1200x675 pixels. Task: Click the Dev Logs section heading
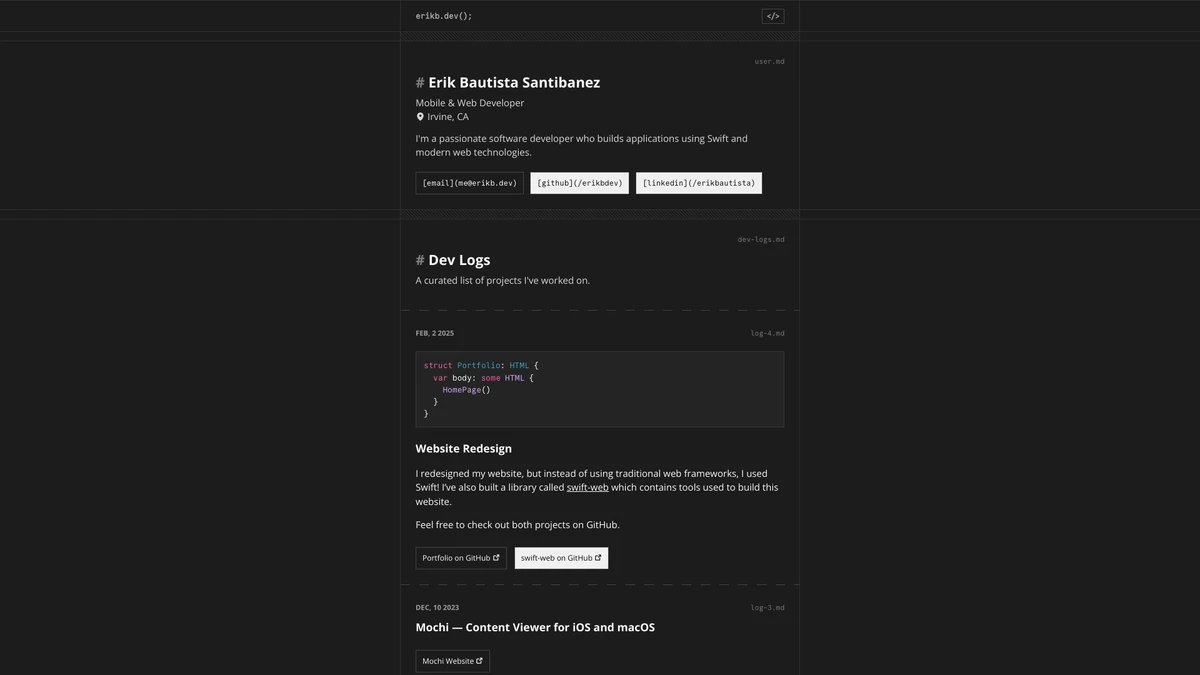[x=459, y=260]
